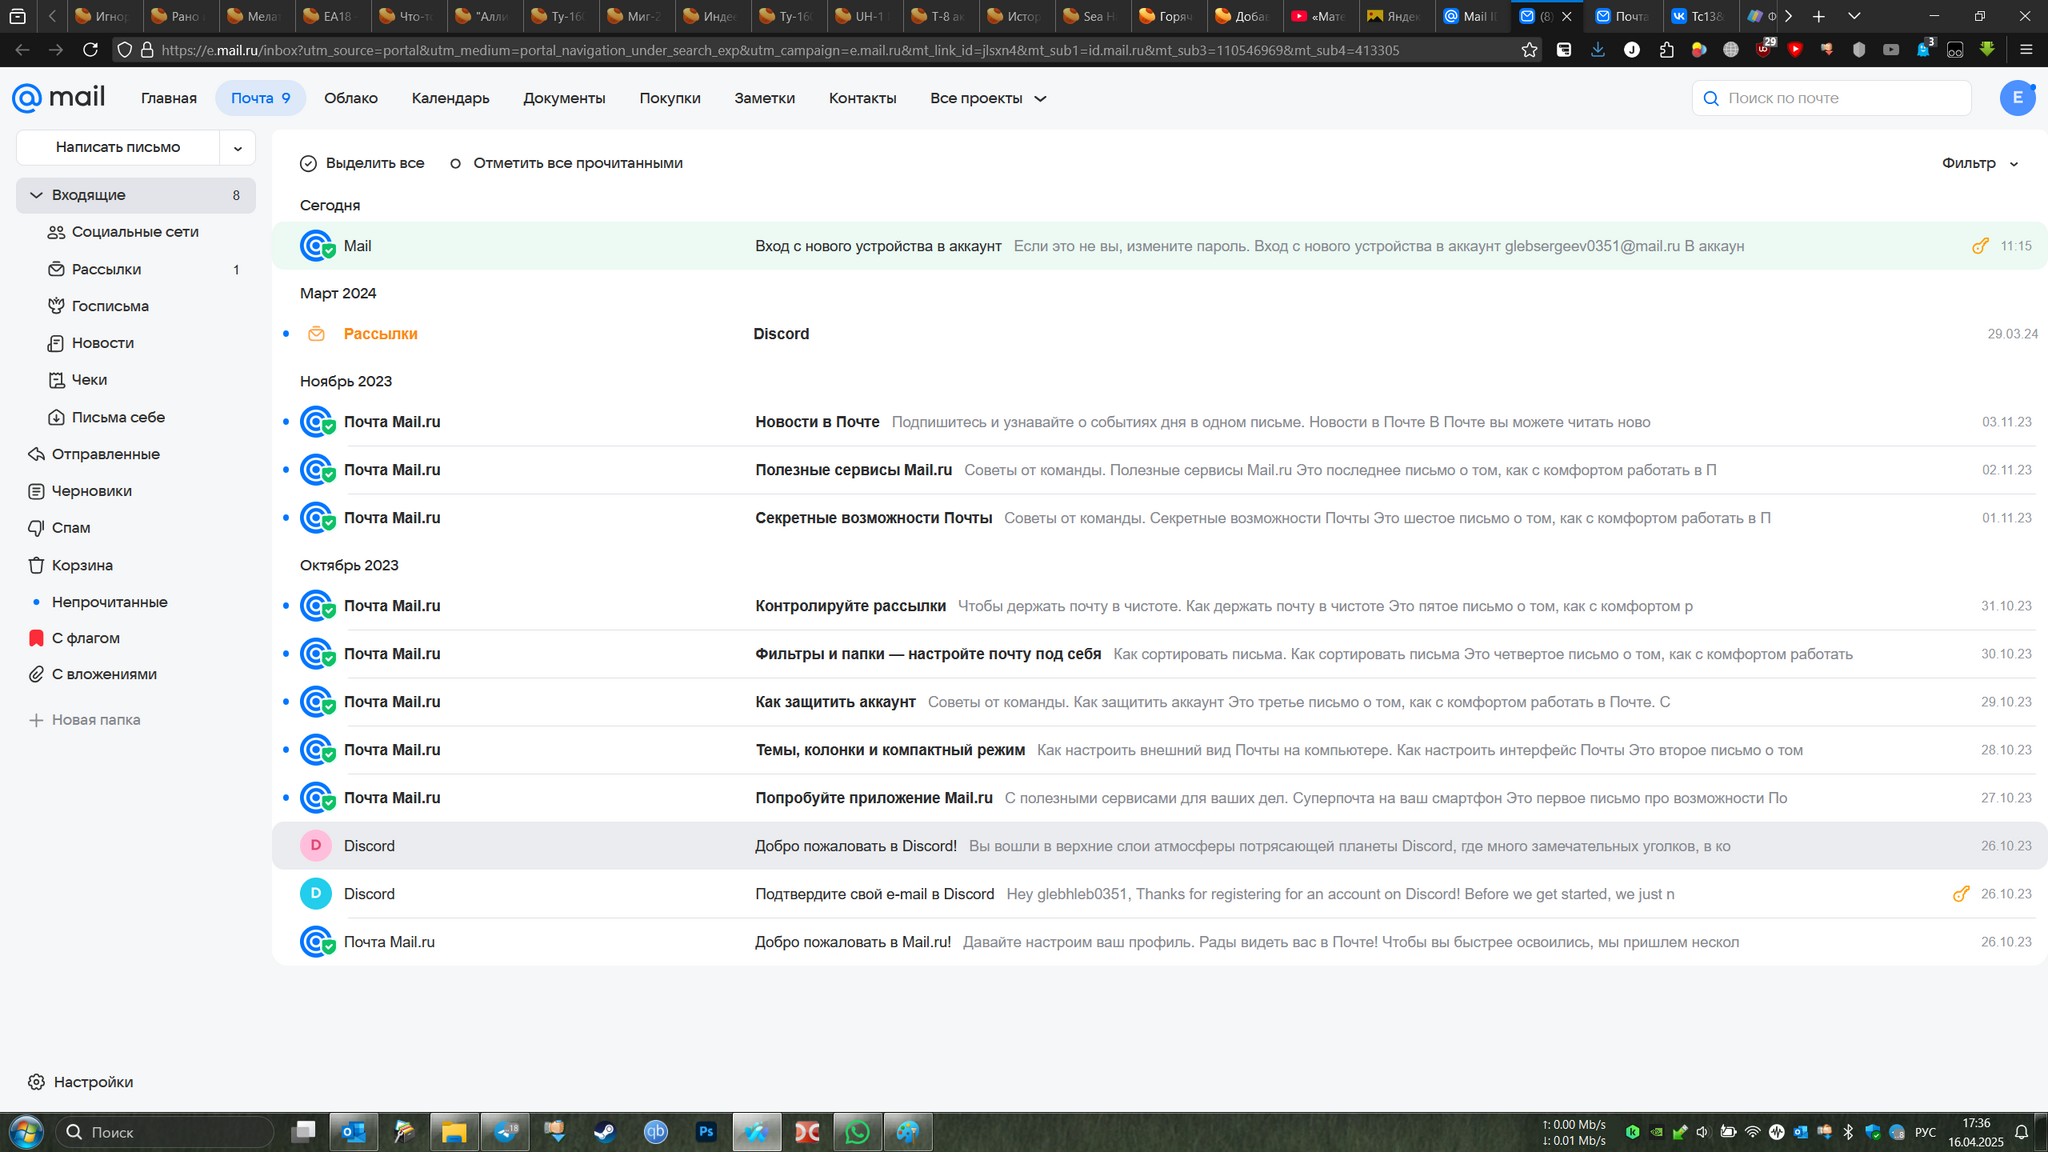Open Госписьма folder in sidebar
This screenshot has height=1152, width=2048.
coord(109,306)
